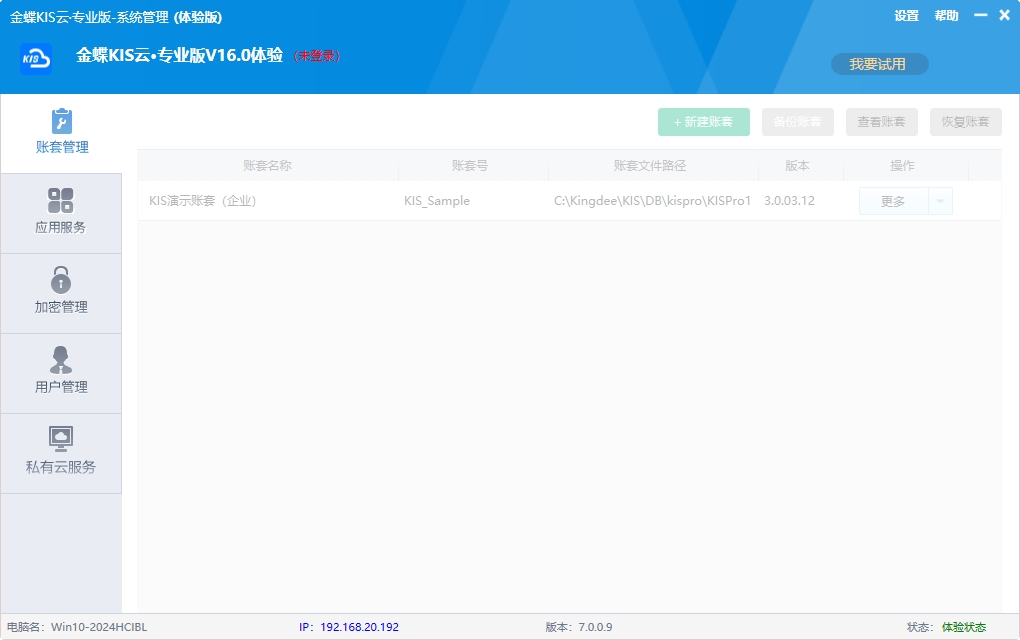Select the 应用服务 sidebar label
The height and width of the screenshot is (640, 1020).
pyautogui.click(x=60, y=227)
